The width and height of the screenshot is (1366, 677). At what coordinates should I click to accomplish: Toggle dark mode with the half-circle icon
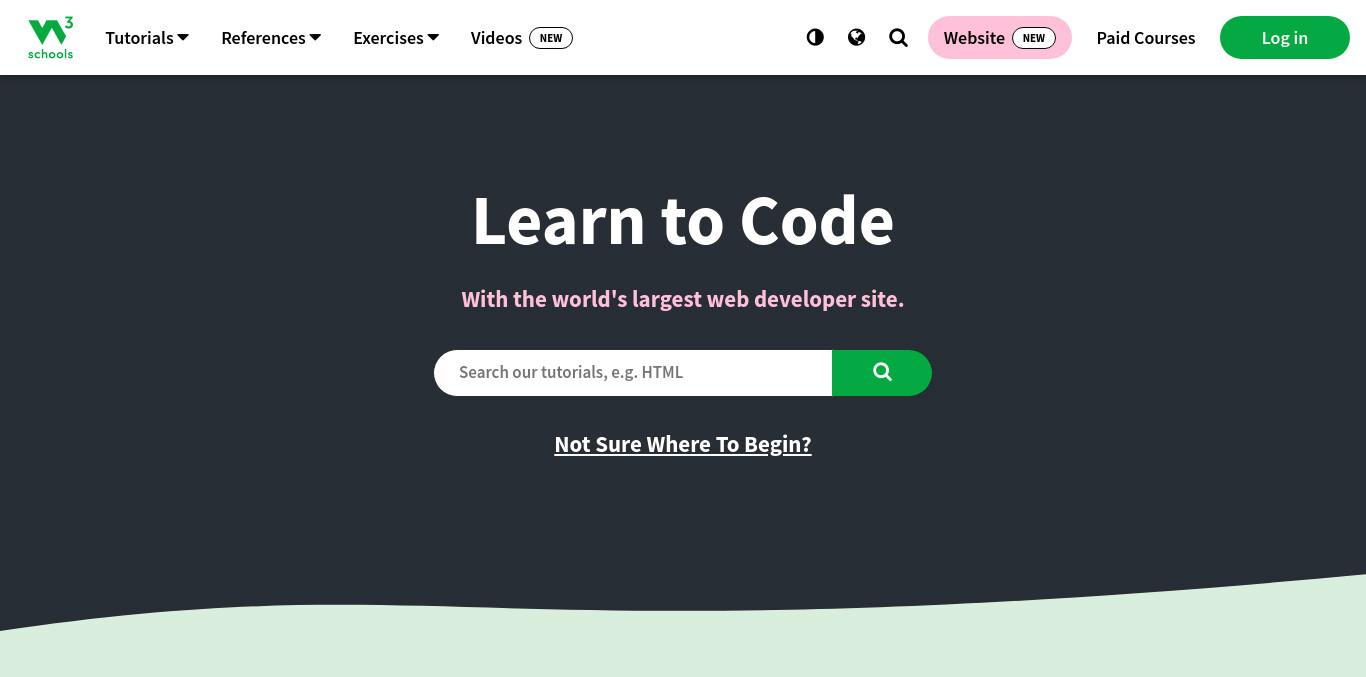(815, 37)
